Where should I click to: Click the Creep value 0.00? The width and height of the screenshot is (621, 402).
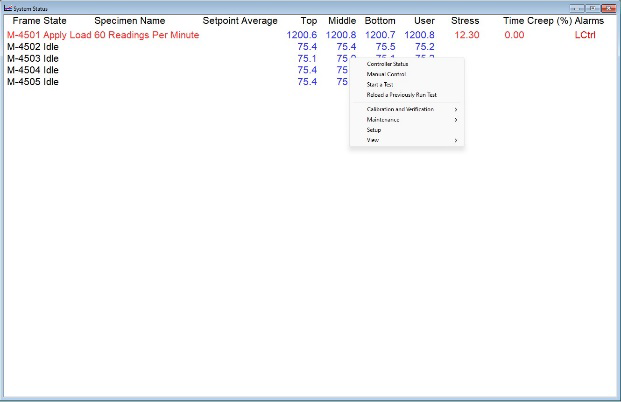[514, 35]
